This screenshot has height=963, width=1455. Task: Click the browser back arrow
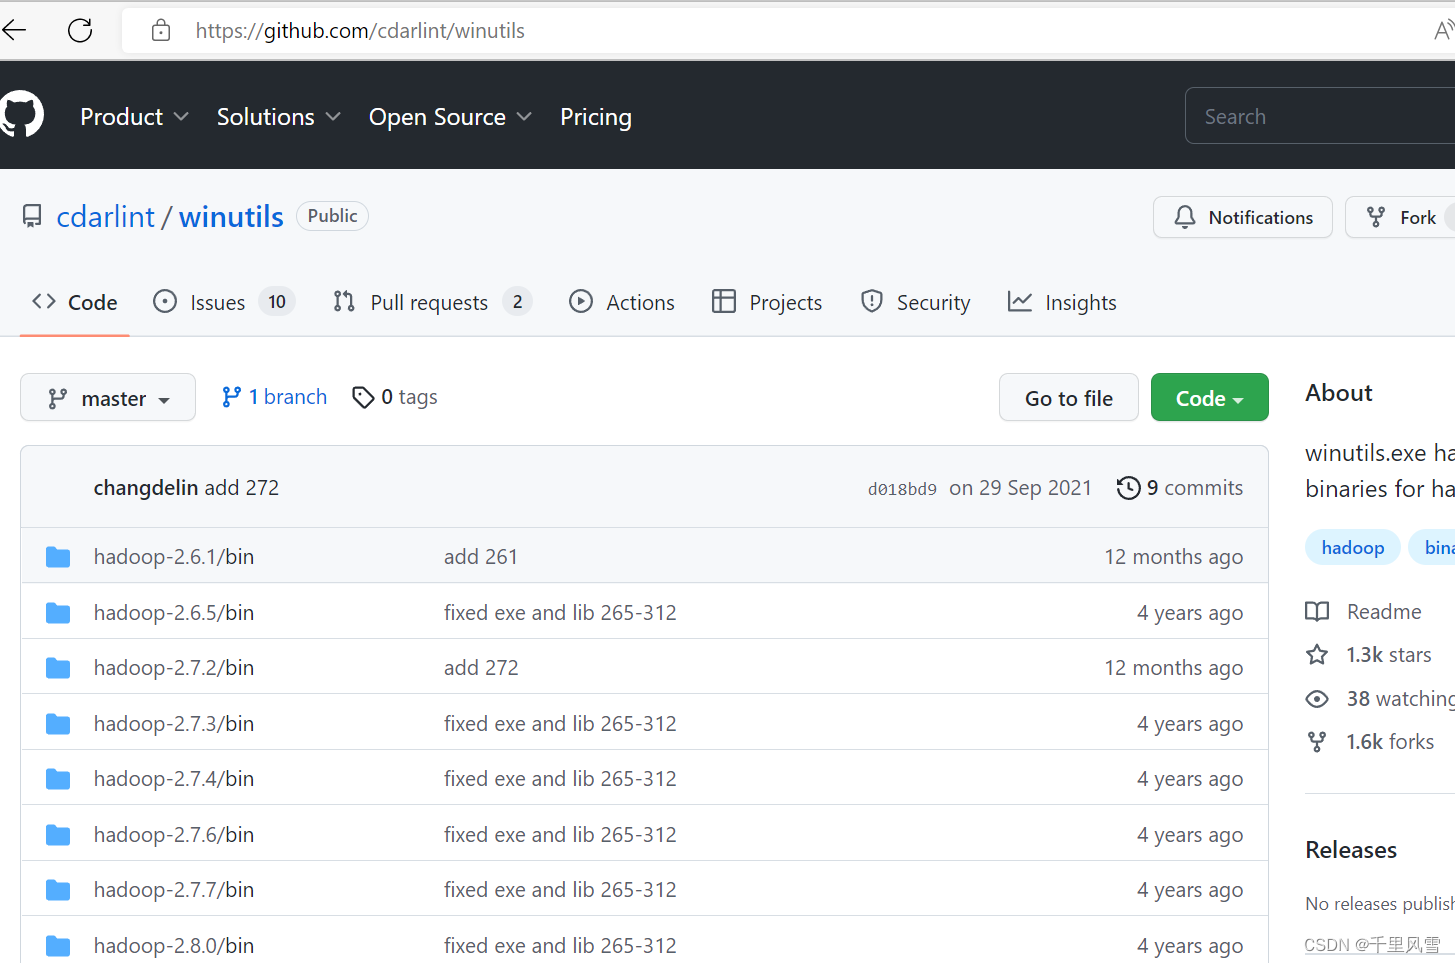(14, 31)
